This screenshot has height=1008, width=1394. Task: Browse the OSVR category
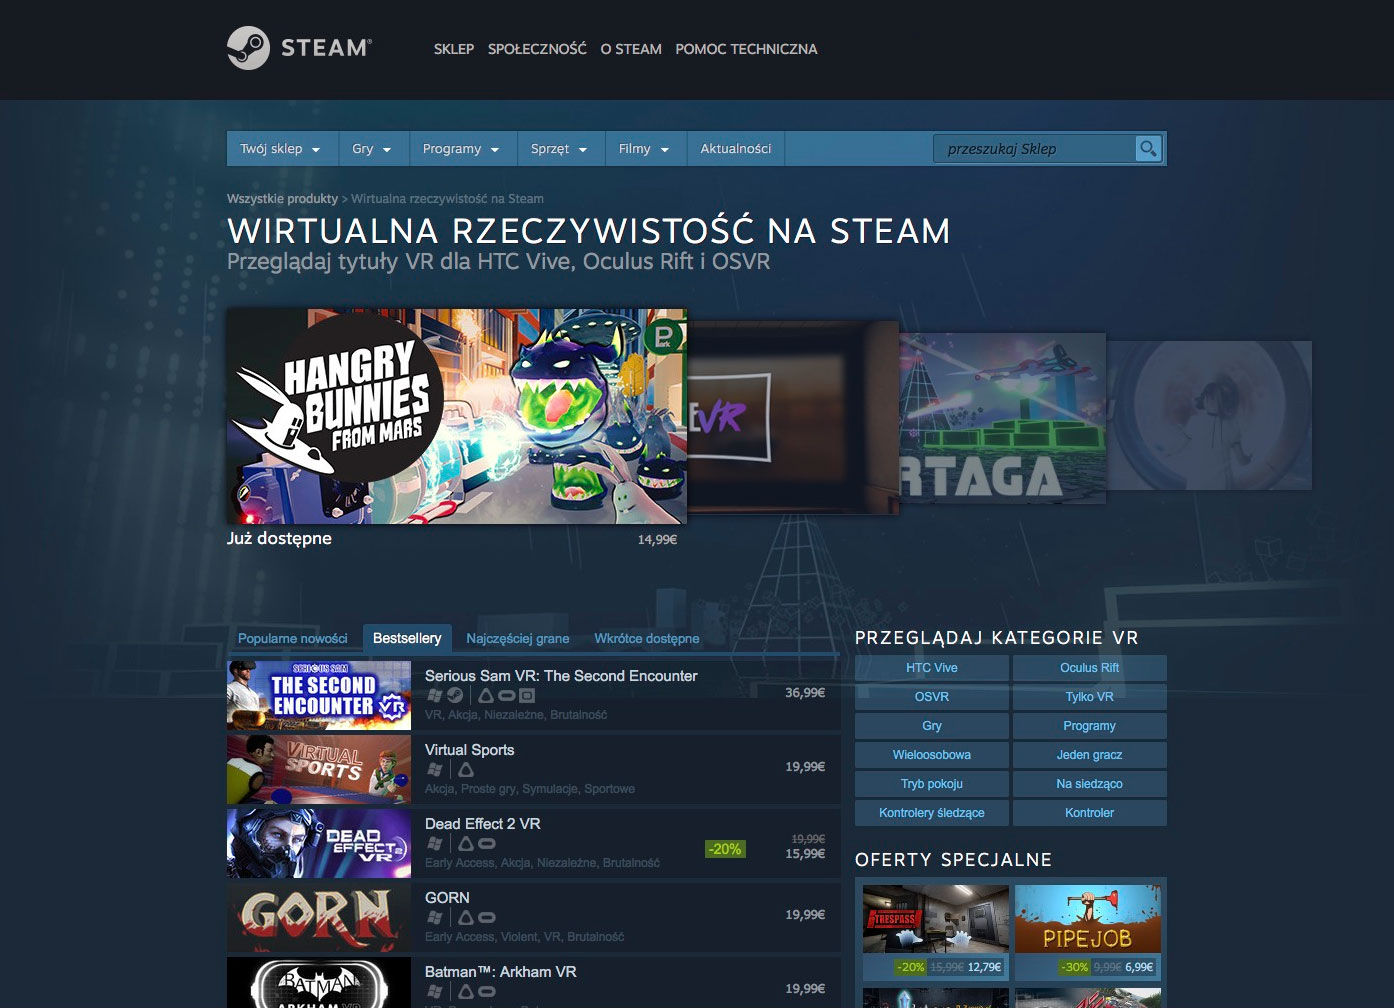pos(932,697)
